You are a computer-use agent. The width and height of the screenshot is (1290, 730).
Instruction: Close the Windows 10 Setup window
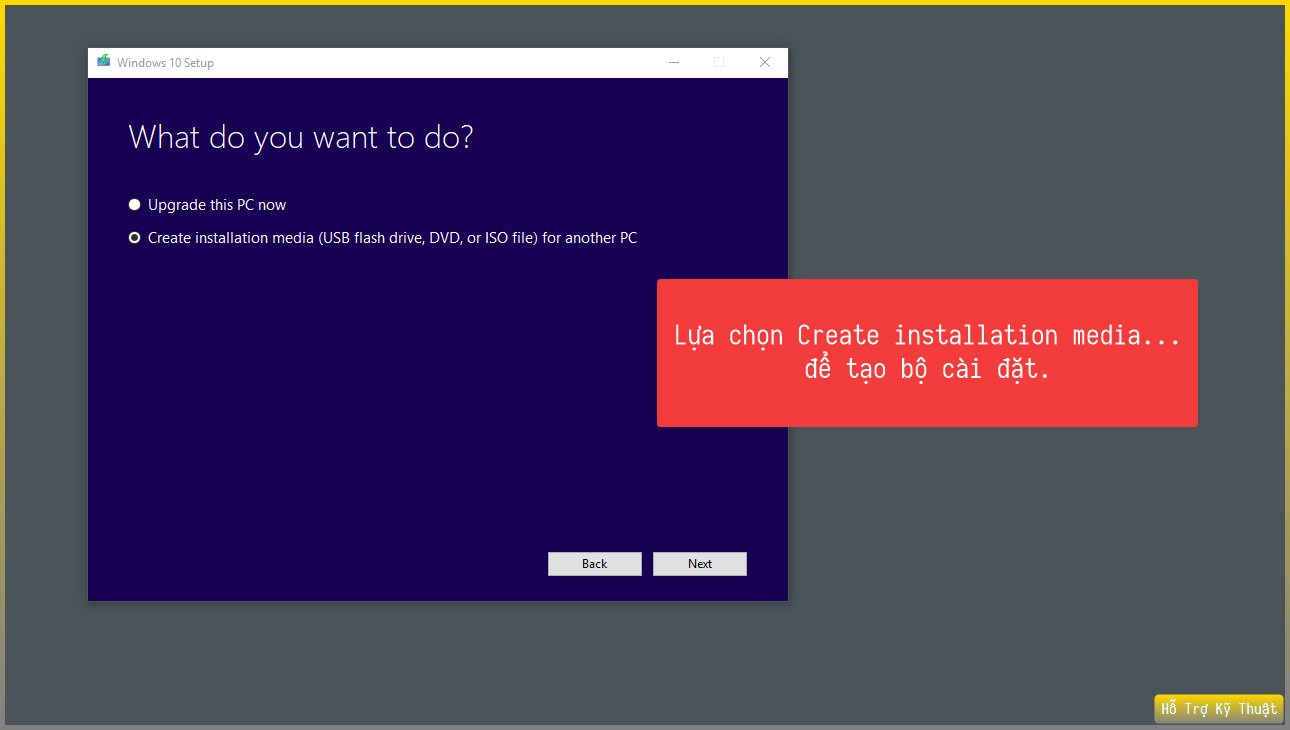point(765,62)
